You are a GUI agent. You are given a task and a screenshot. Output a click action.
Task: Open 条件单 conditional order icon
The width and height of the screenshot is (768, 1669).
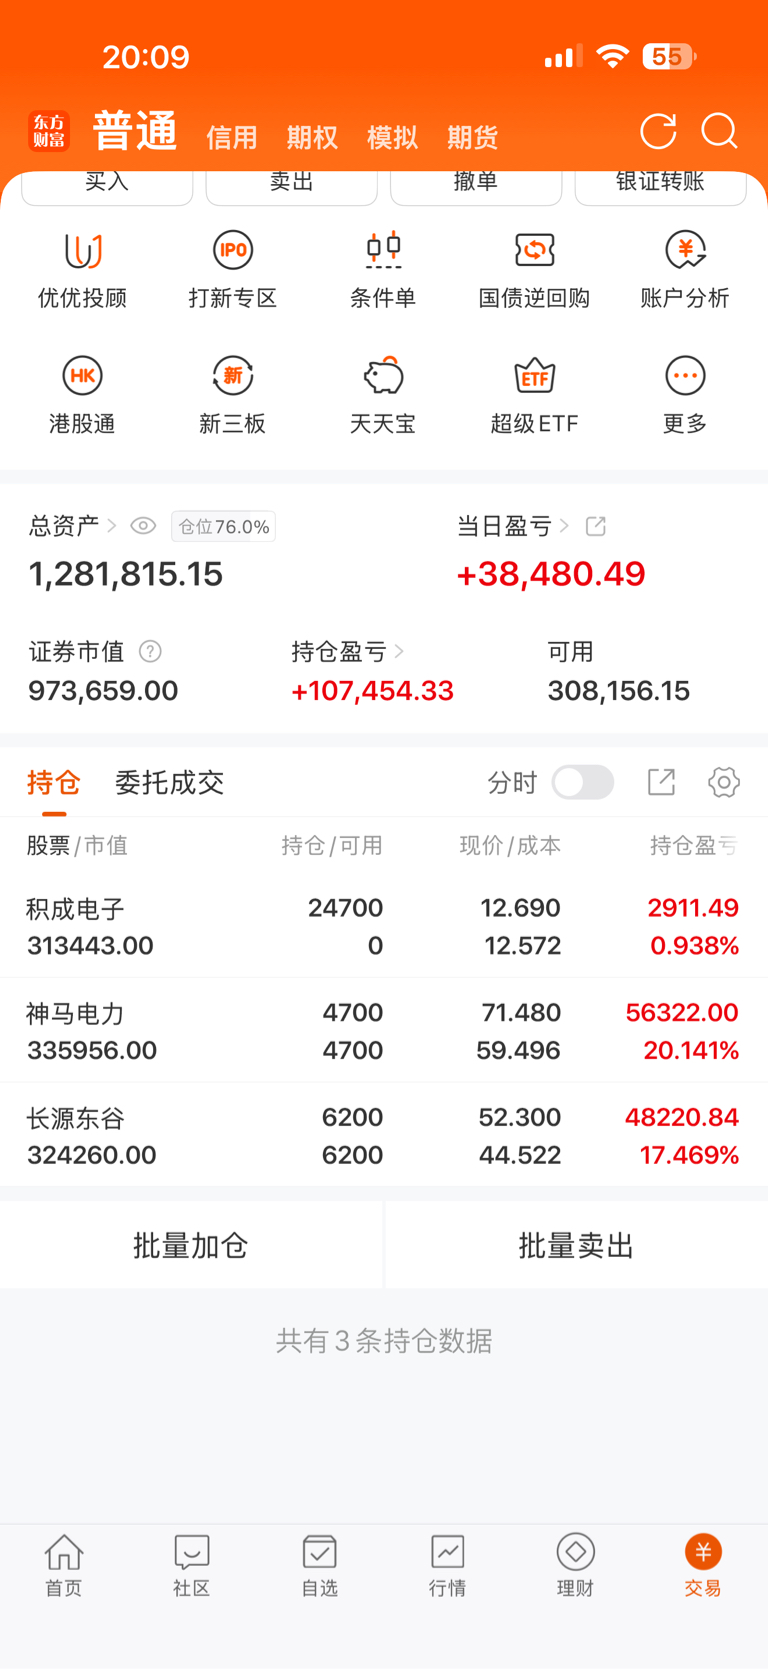click(x=383, y=251)
